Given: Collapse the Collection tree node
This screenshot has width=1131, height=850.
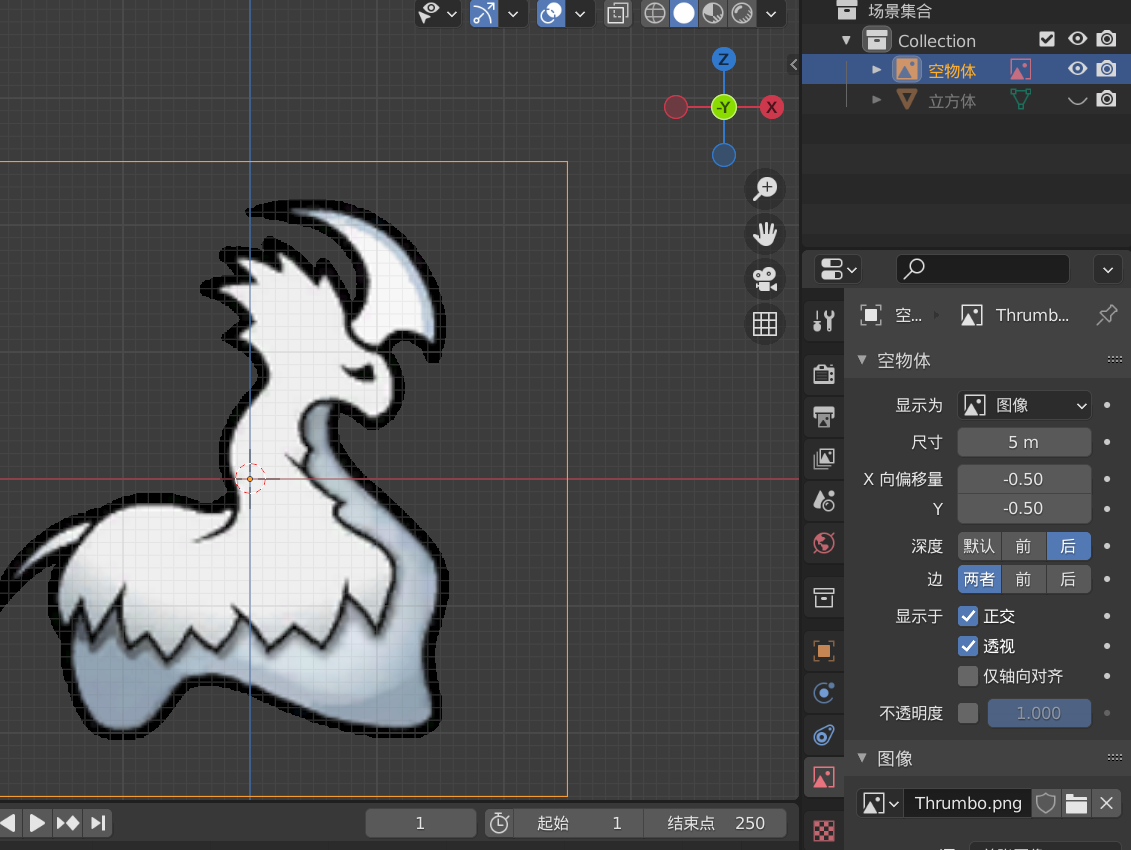Looking at the screenshot, I should (847, 40).
